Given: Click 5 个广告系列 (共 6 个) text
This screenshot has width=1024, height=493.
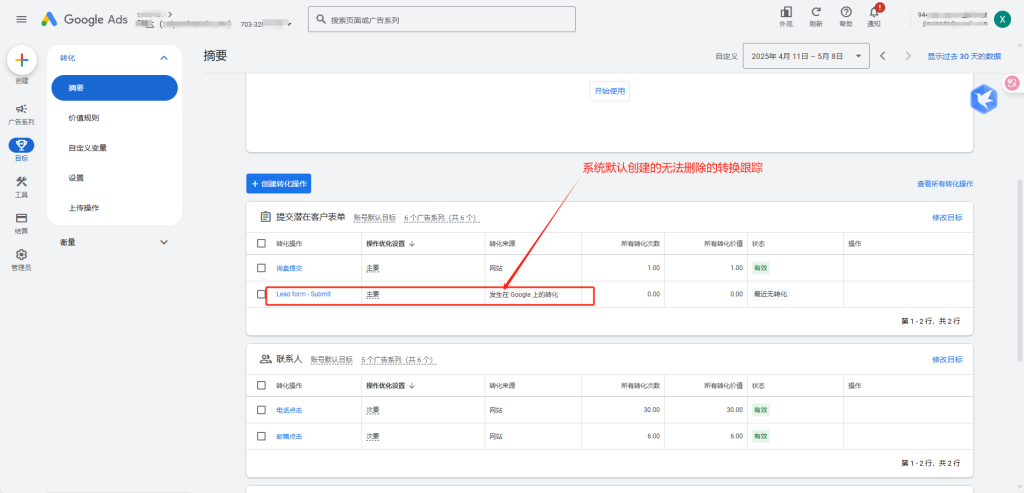Looking at the screenshot, I should pos(398,360).
